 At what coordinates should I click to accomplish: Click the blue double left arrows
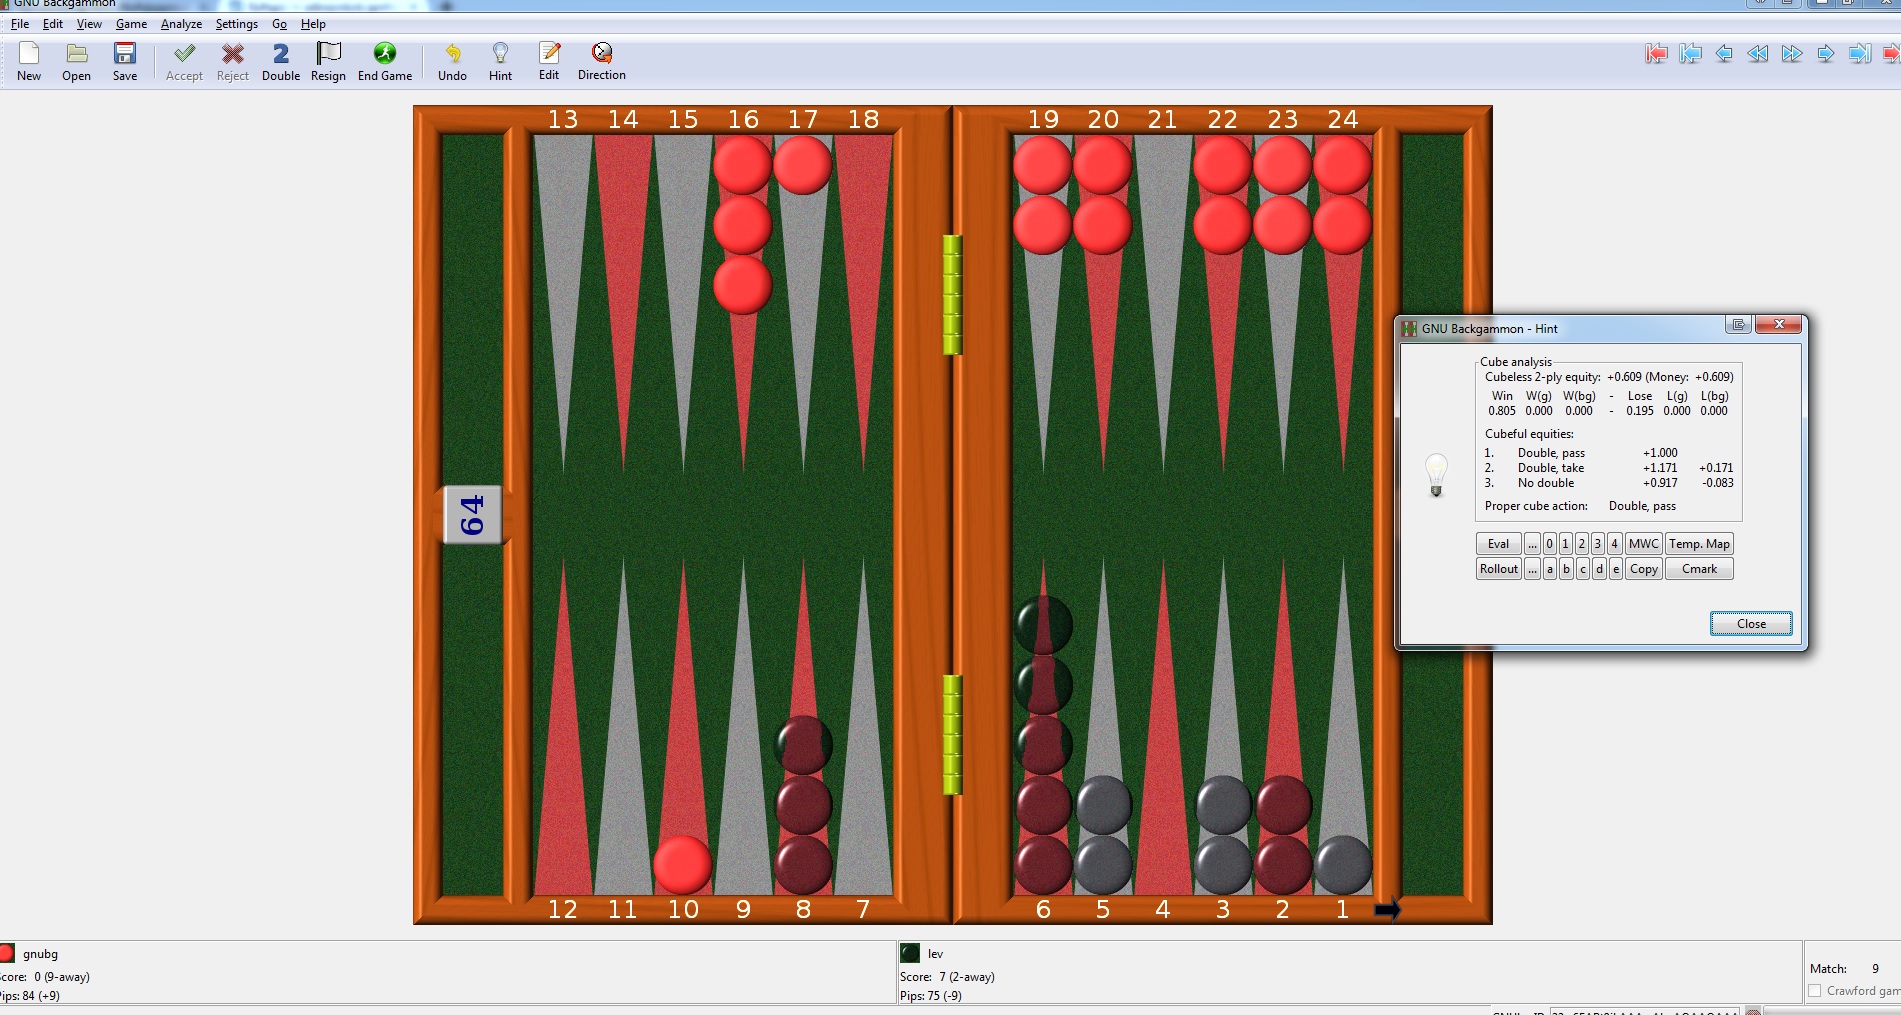[1758, 54]
